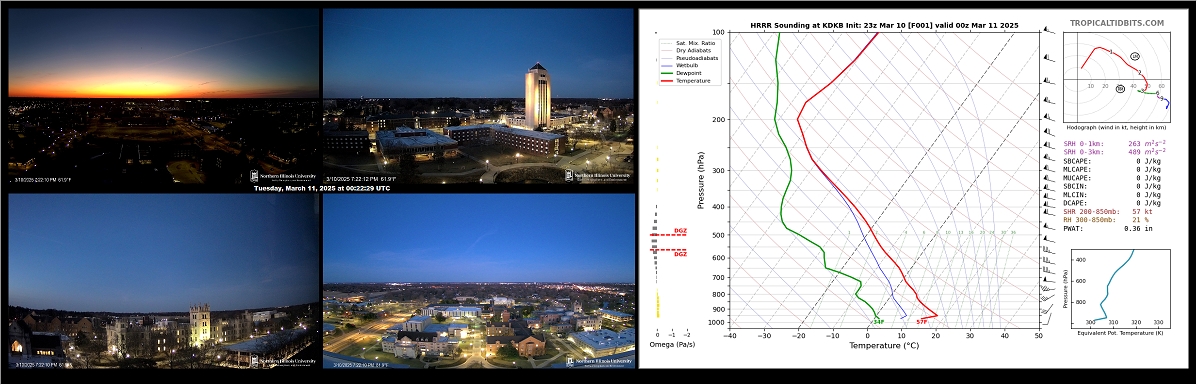Screen dimensions: 1197x385
Task: Click the Northern Illinois University logo on tower view
Action: 598,175
